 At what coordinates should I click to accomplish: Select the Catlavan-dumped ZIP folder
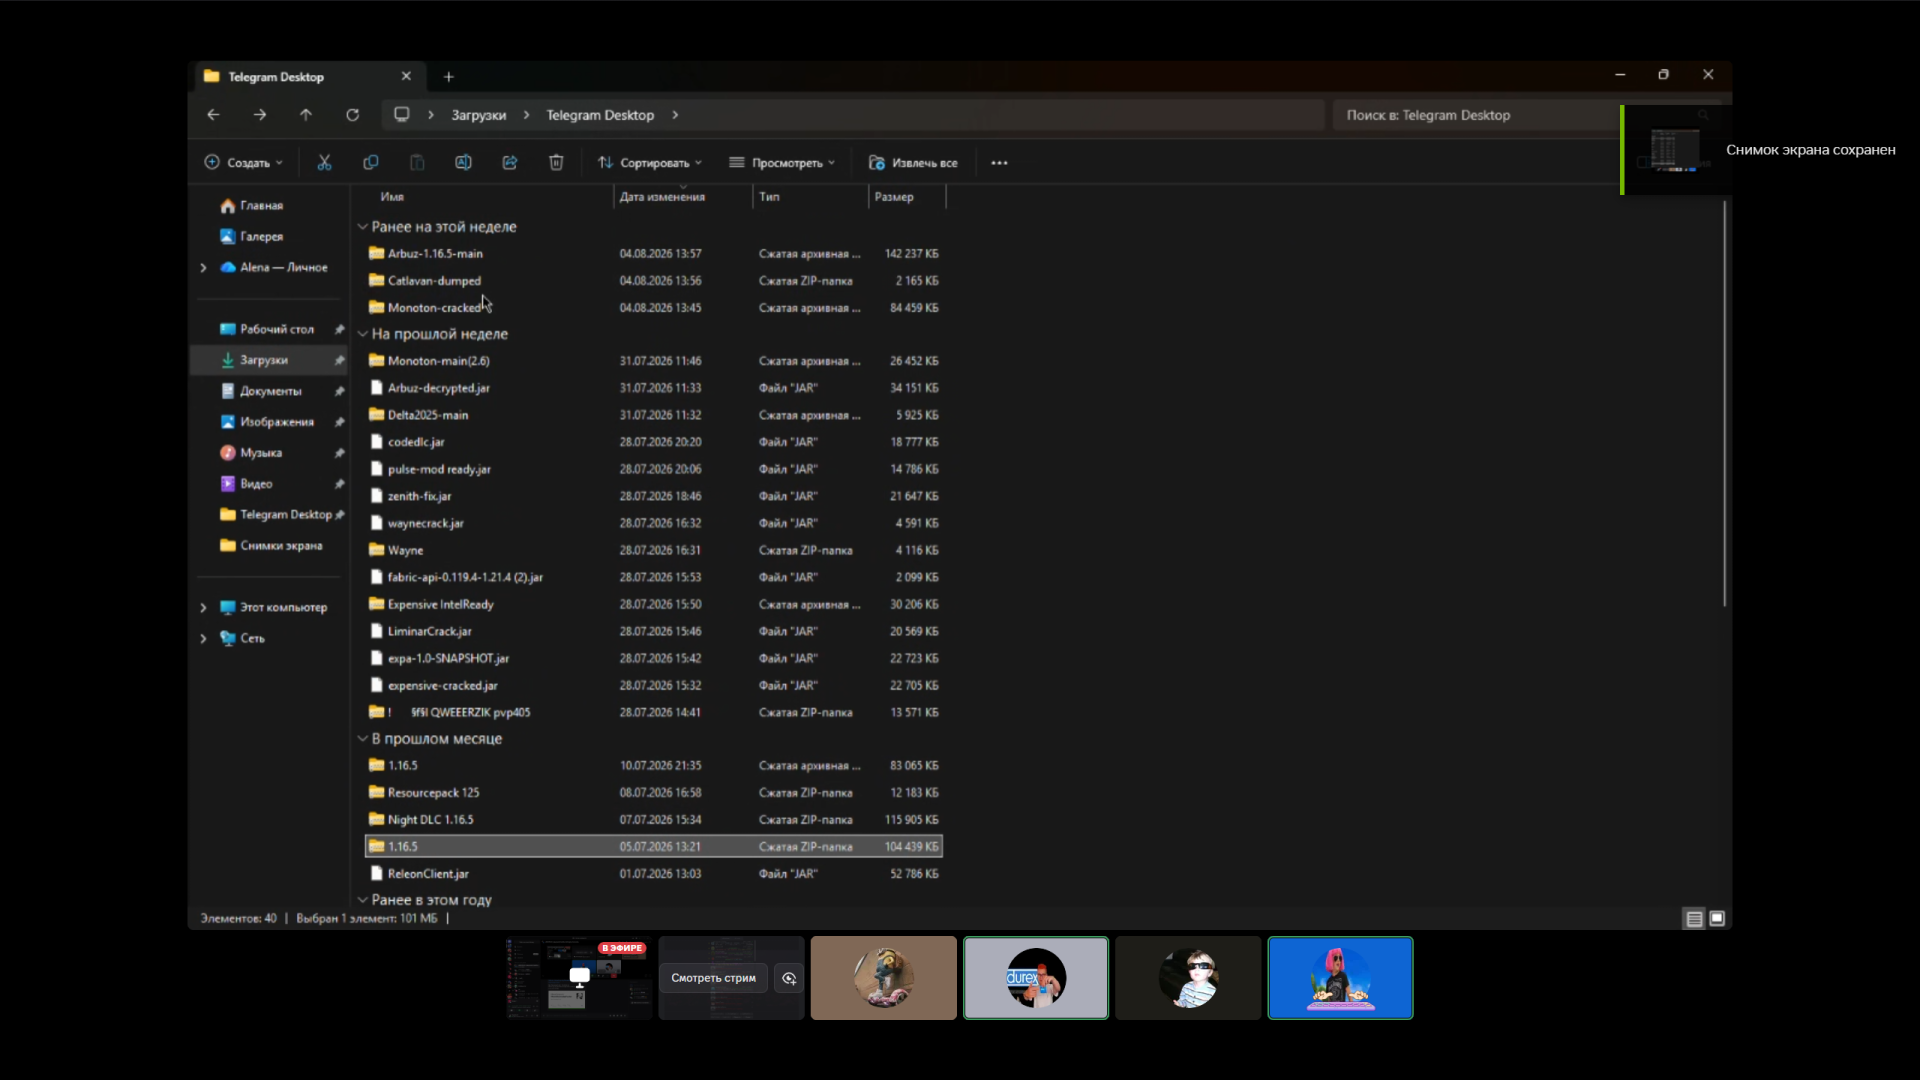point(654,281)
